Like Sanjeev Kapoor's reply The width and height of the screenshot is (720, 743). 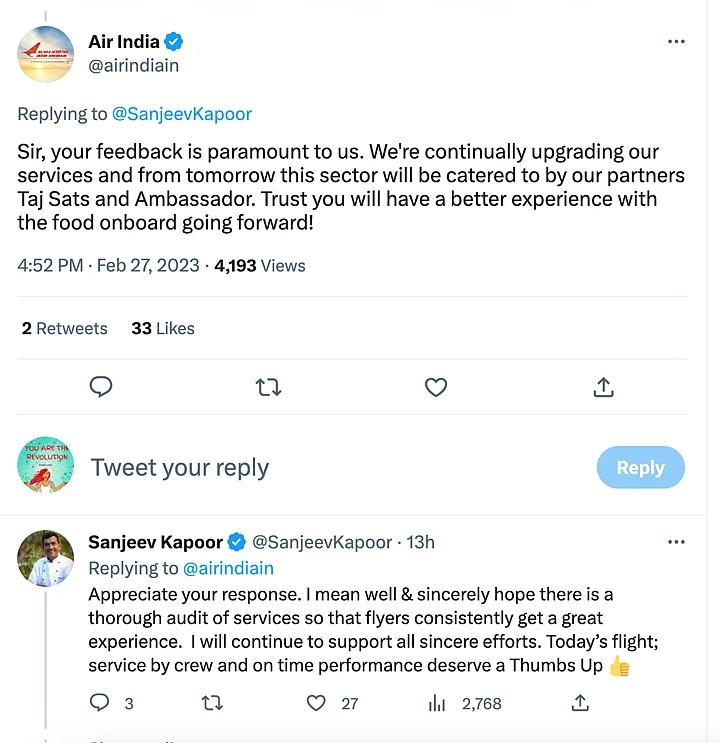click(316, 703)
